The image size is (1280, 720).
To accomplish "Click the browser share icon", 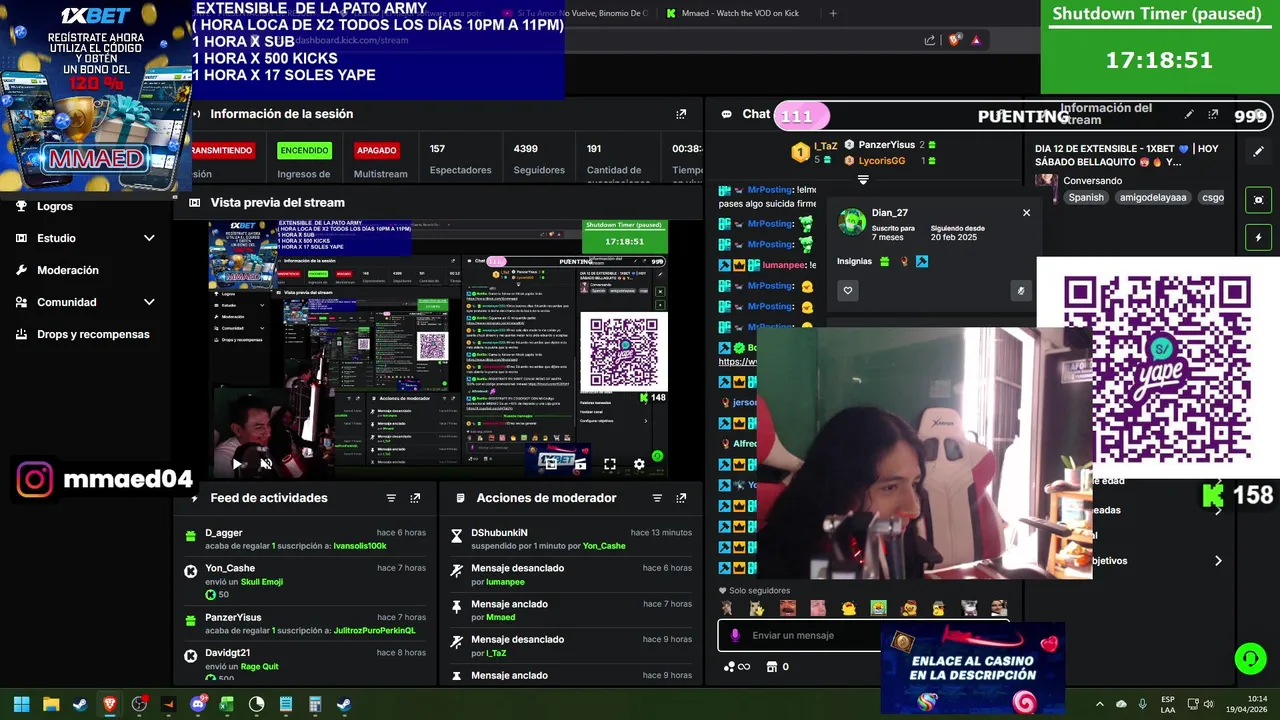I will click(930, 40).
